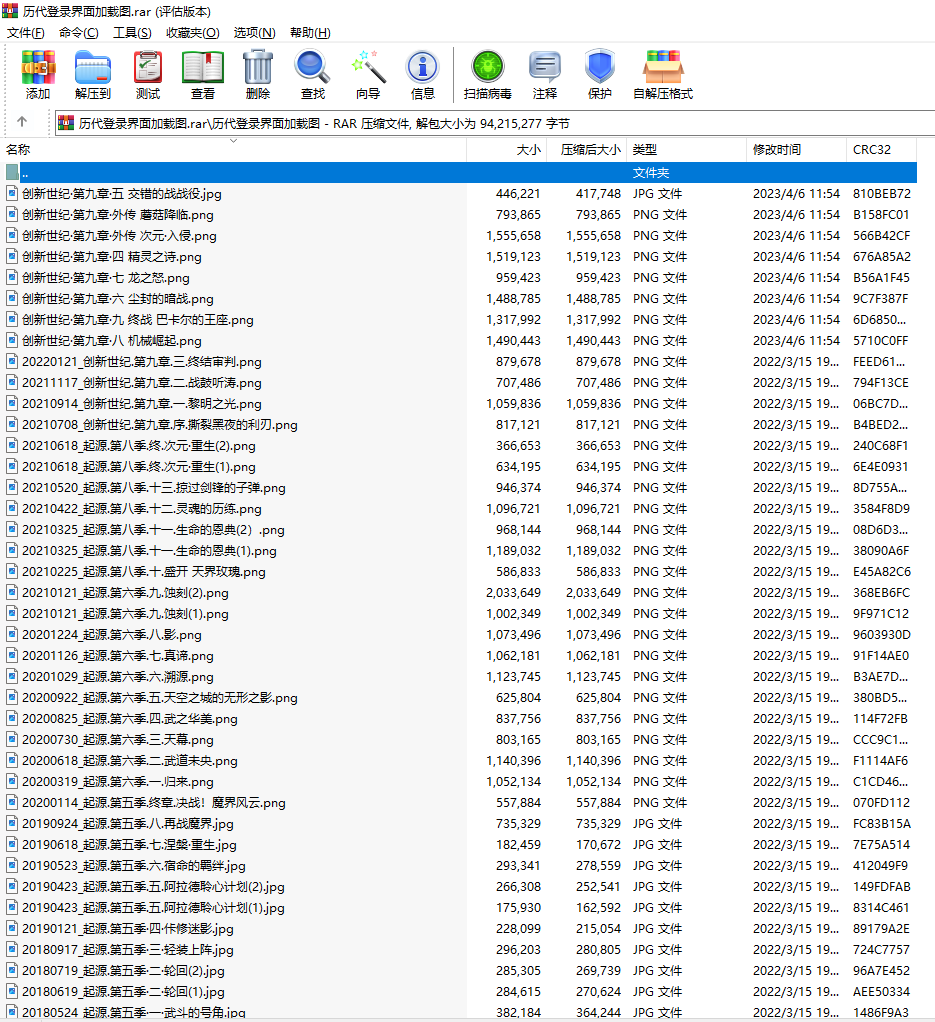Open the 选项(N) menu
Image resolution: width=935 pixels, height=1022 pixels.
[x=254, y=33]
